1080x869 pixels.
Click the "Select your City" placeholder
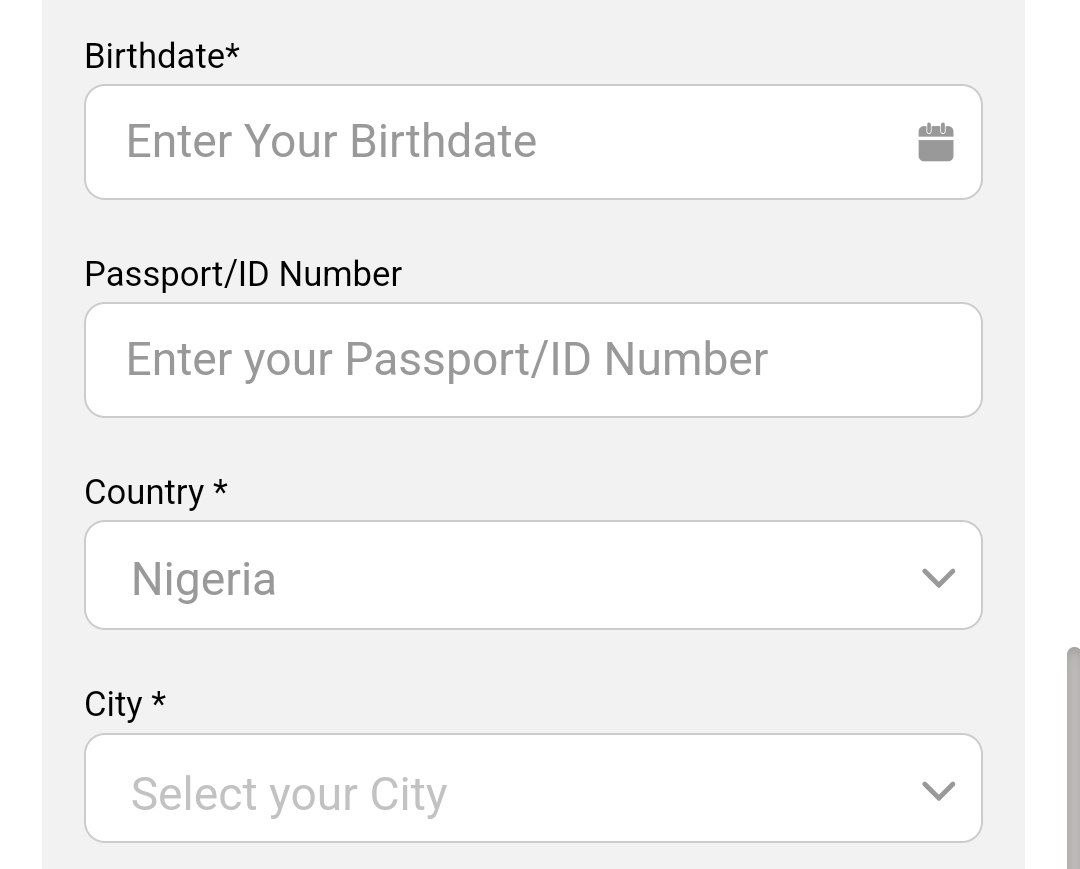pyautogui.click(x=288, y=794)
